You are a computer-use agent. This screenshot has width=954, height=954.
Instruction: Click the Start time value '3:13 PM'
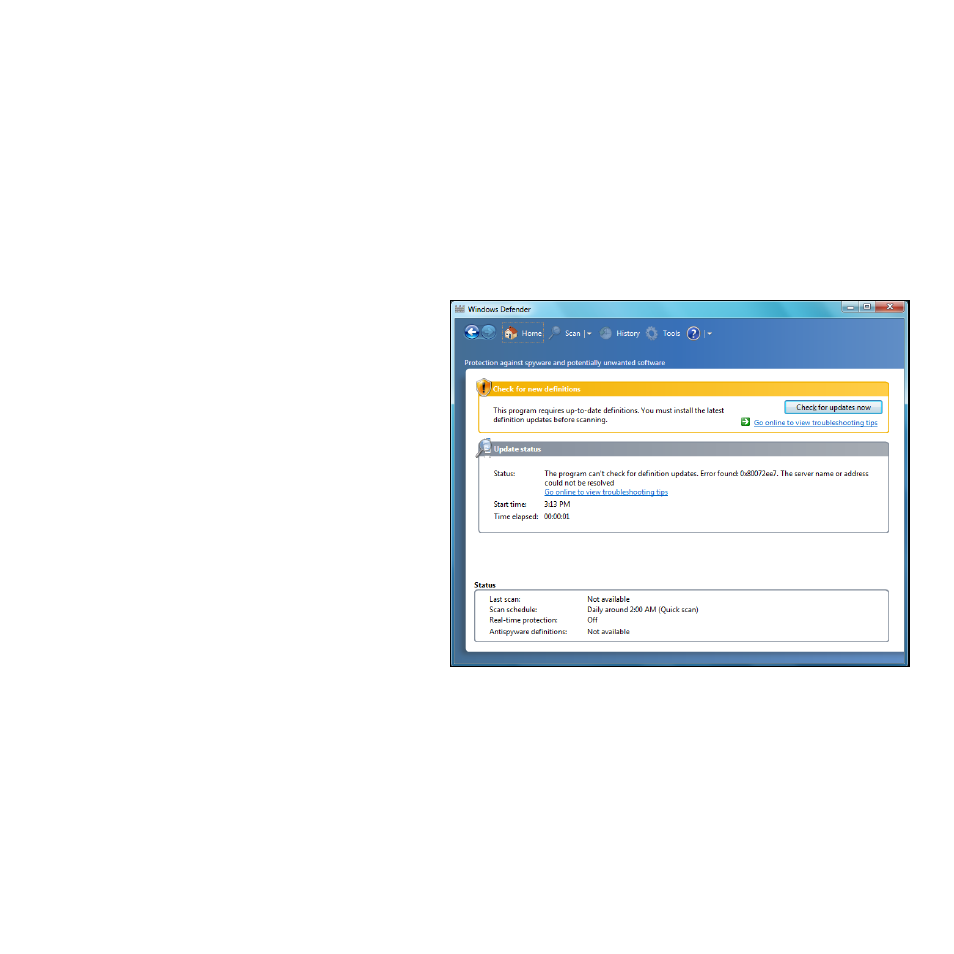pos(557,504)
